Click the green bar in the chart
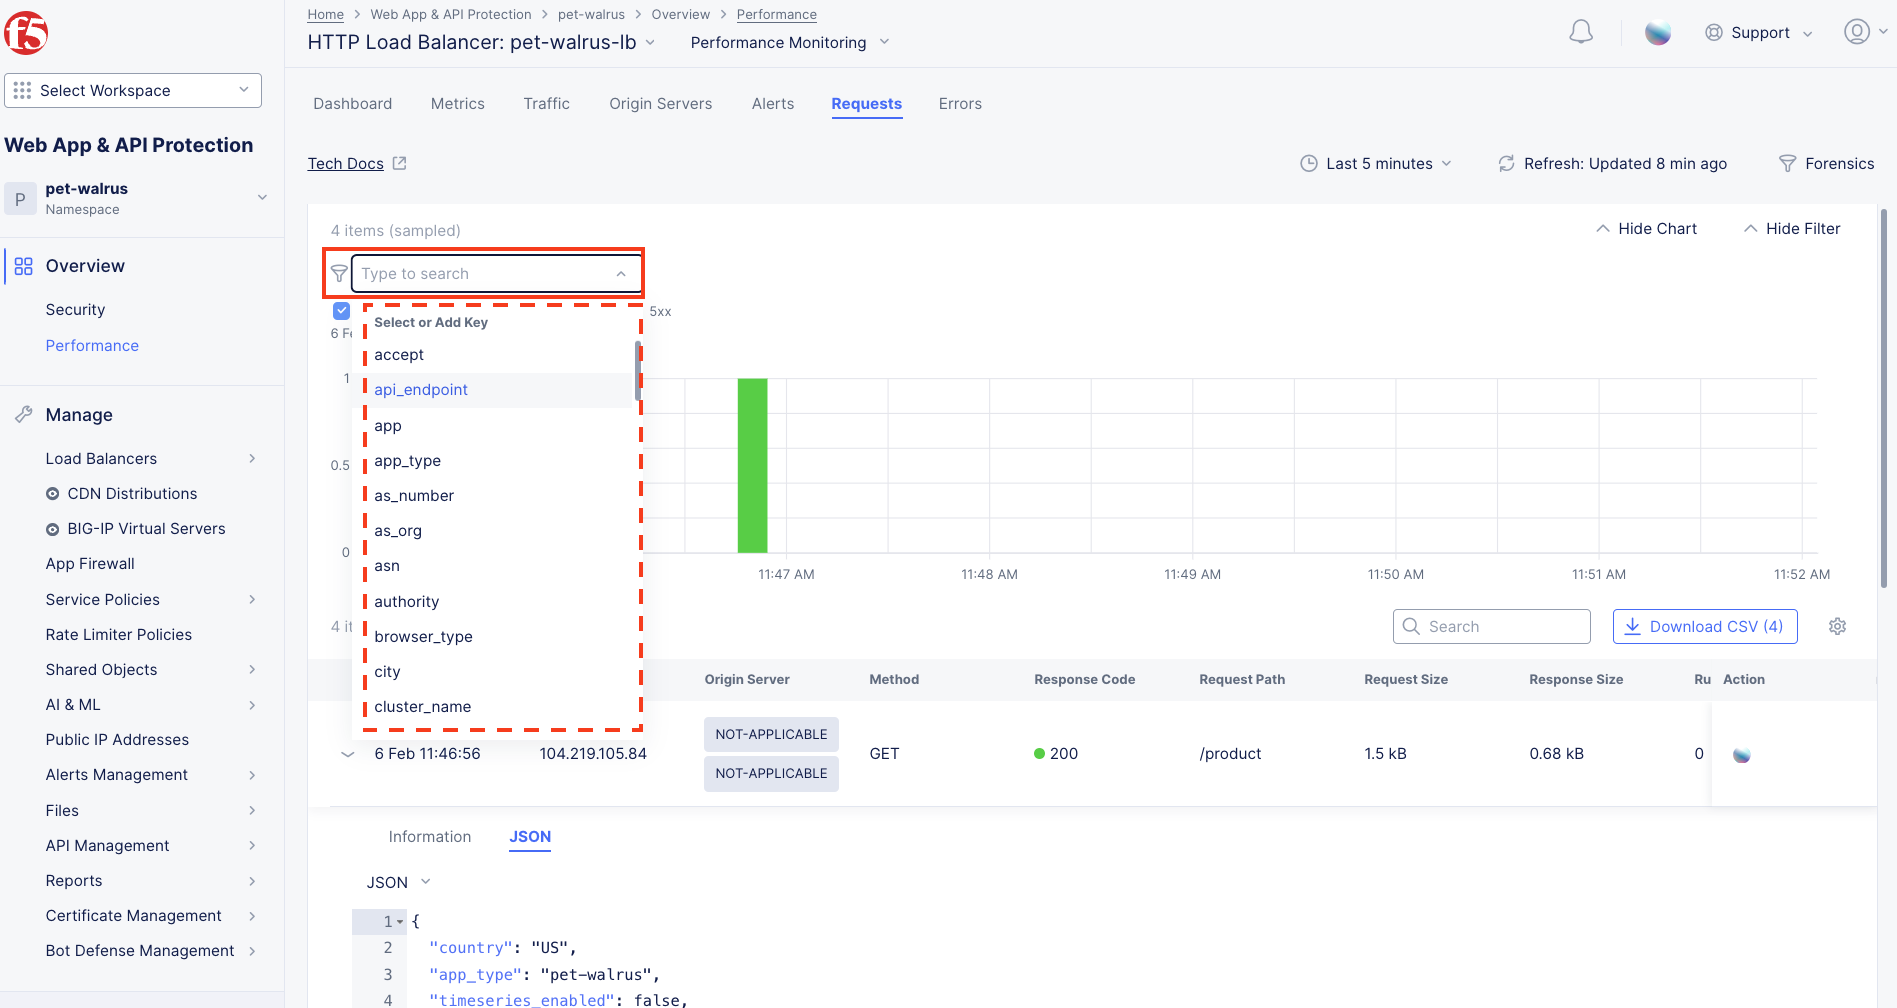1897x1008 pixels. tap(752, 465)
